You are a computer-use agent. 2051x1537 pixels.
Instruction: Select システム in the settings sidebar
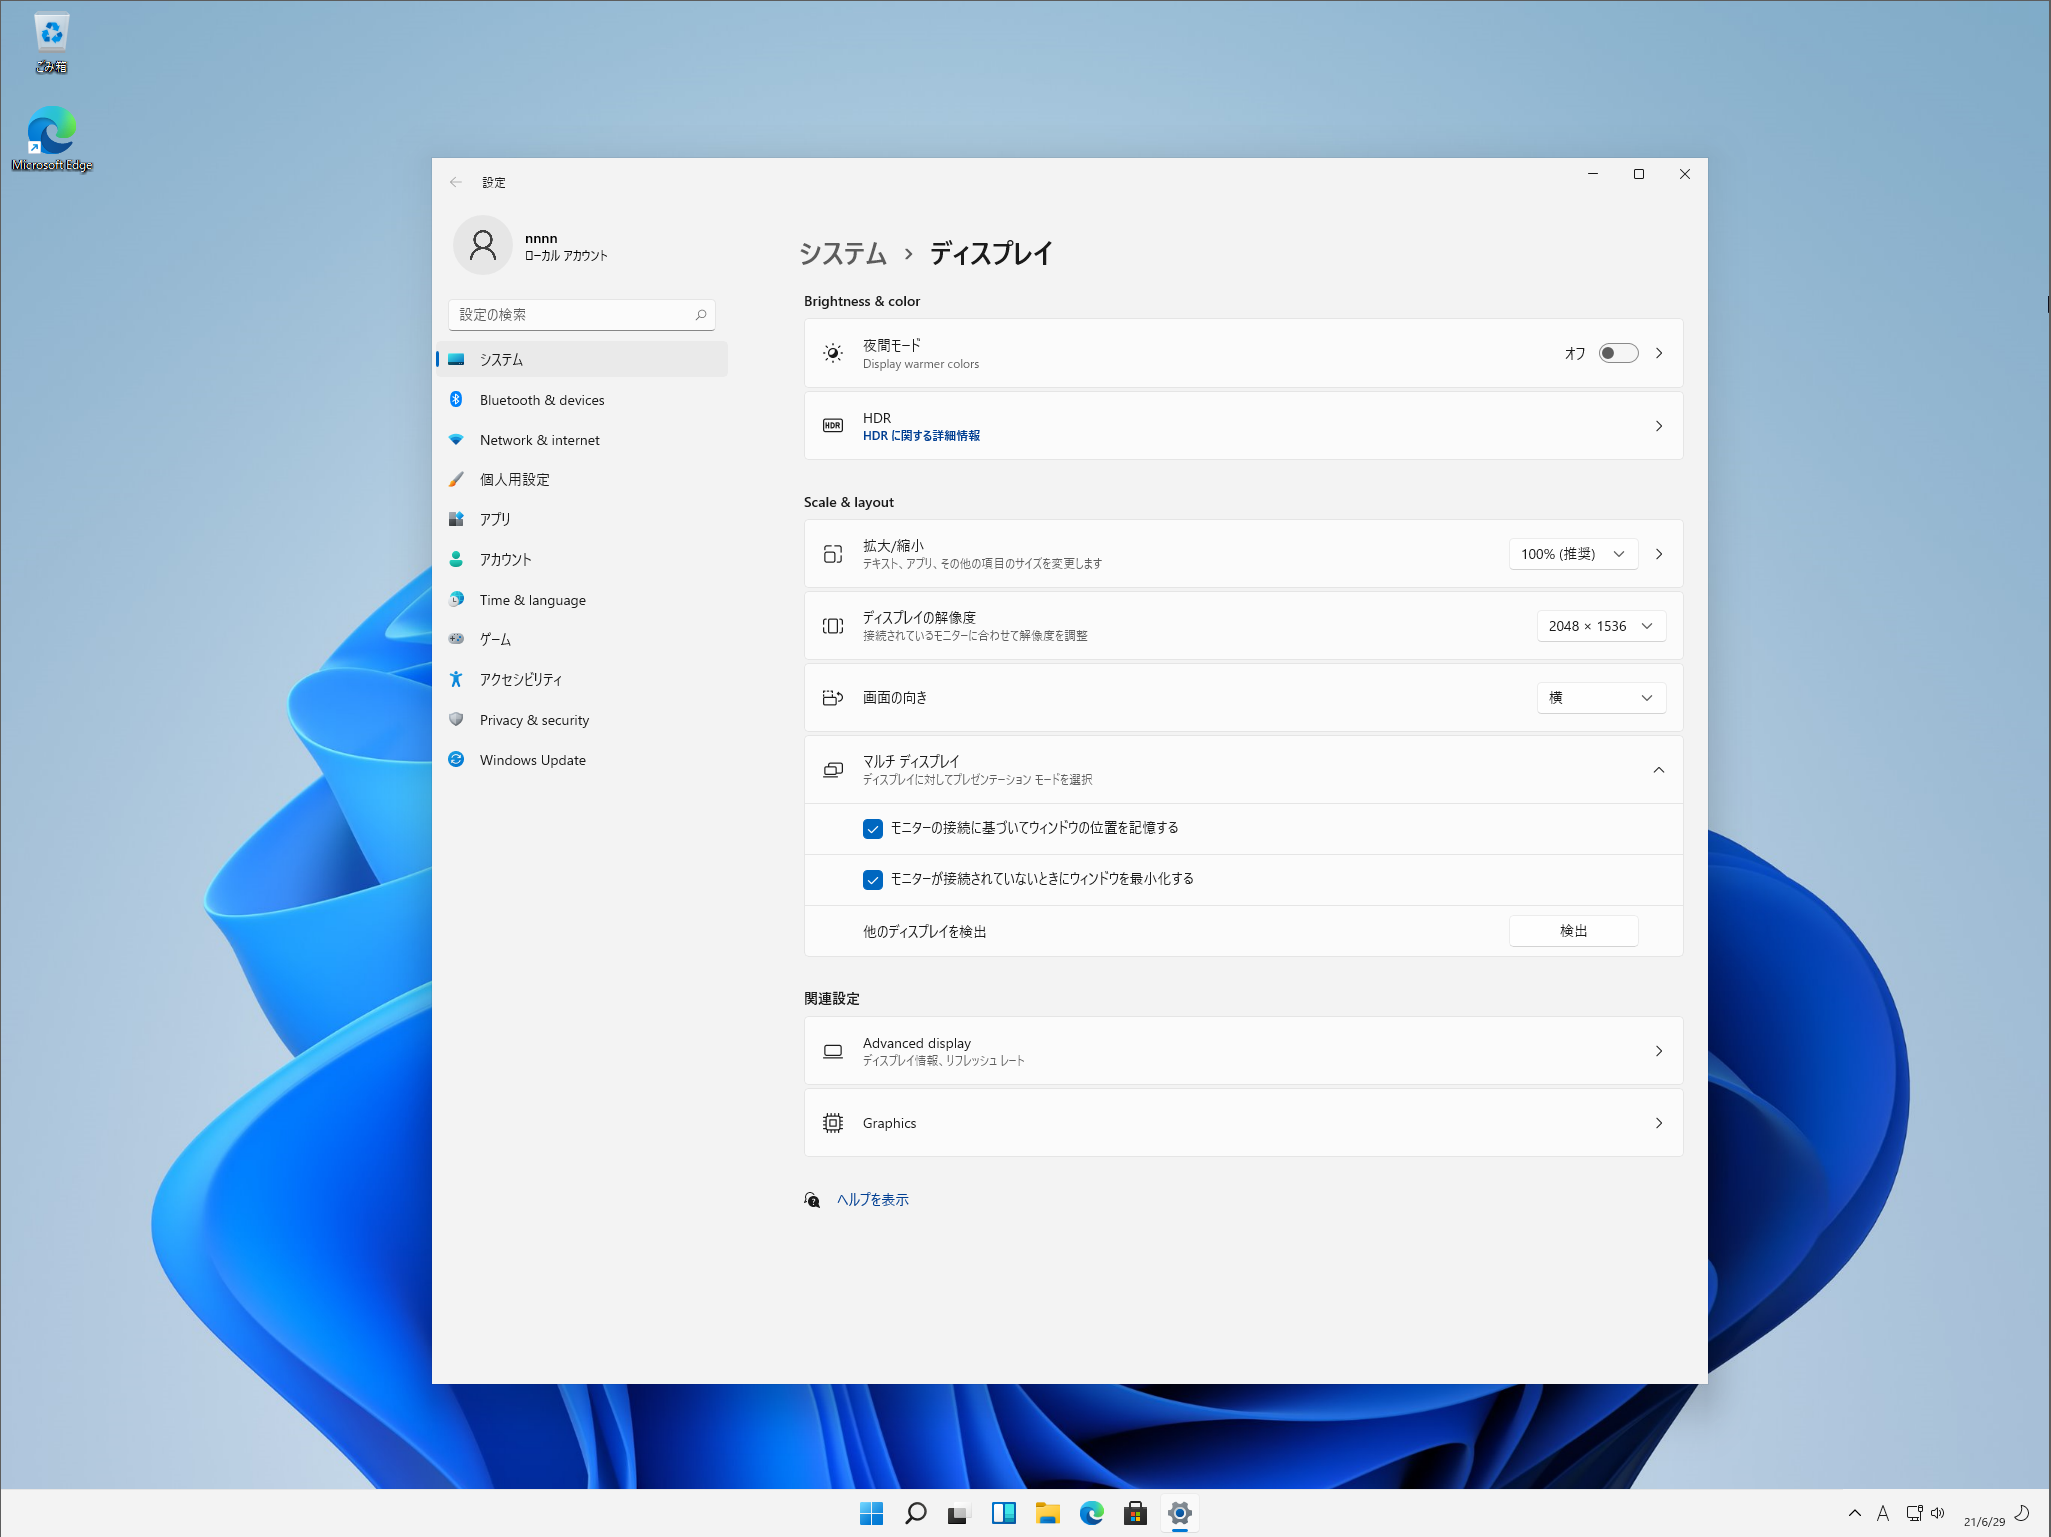click(582, 359)
